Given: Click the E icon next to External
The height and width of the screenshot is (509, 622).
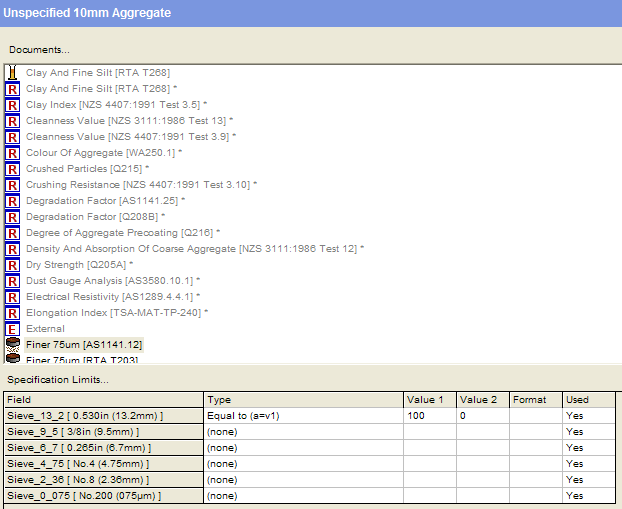Looking at the screenshot, I should (x=13, y=329).
